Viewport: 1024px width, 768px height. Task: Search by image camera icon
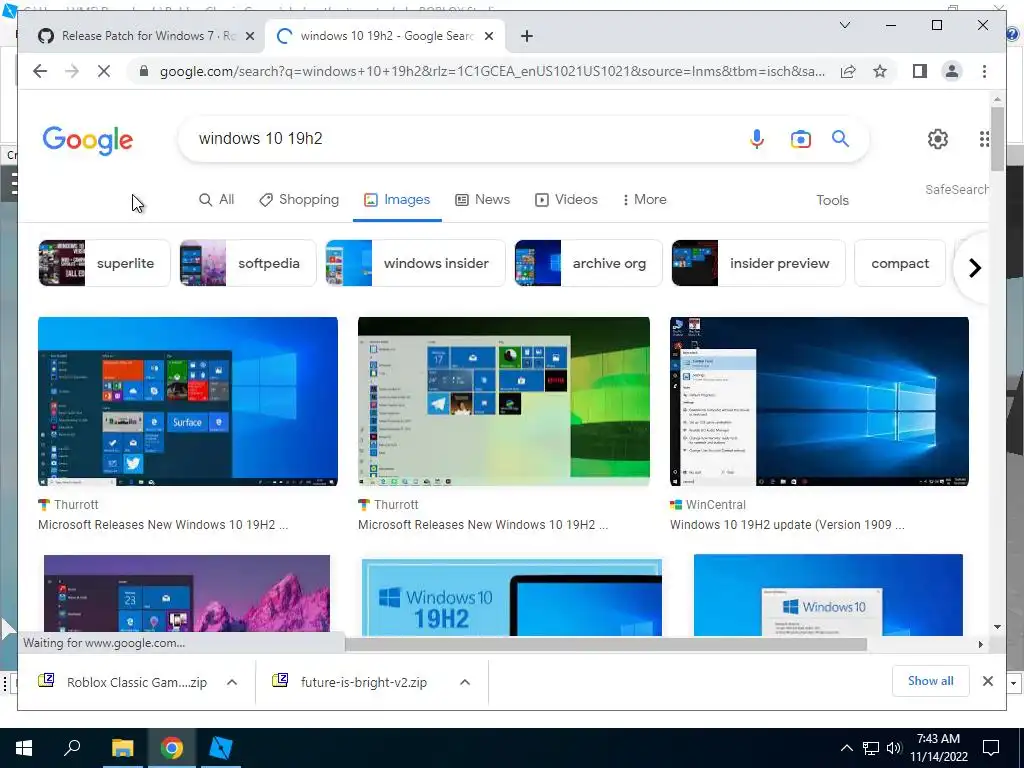801,138
